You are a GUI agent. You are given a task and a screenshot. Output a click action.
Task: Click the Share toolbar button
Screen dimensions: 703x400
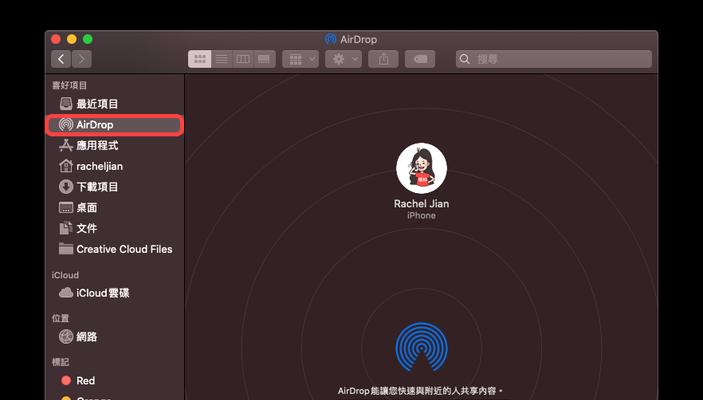[x=383, y=59]
